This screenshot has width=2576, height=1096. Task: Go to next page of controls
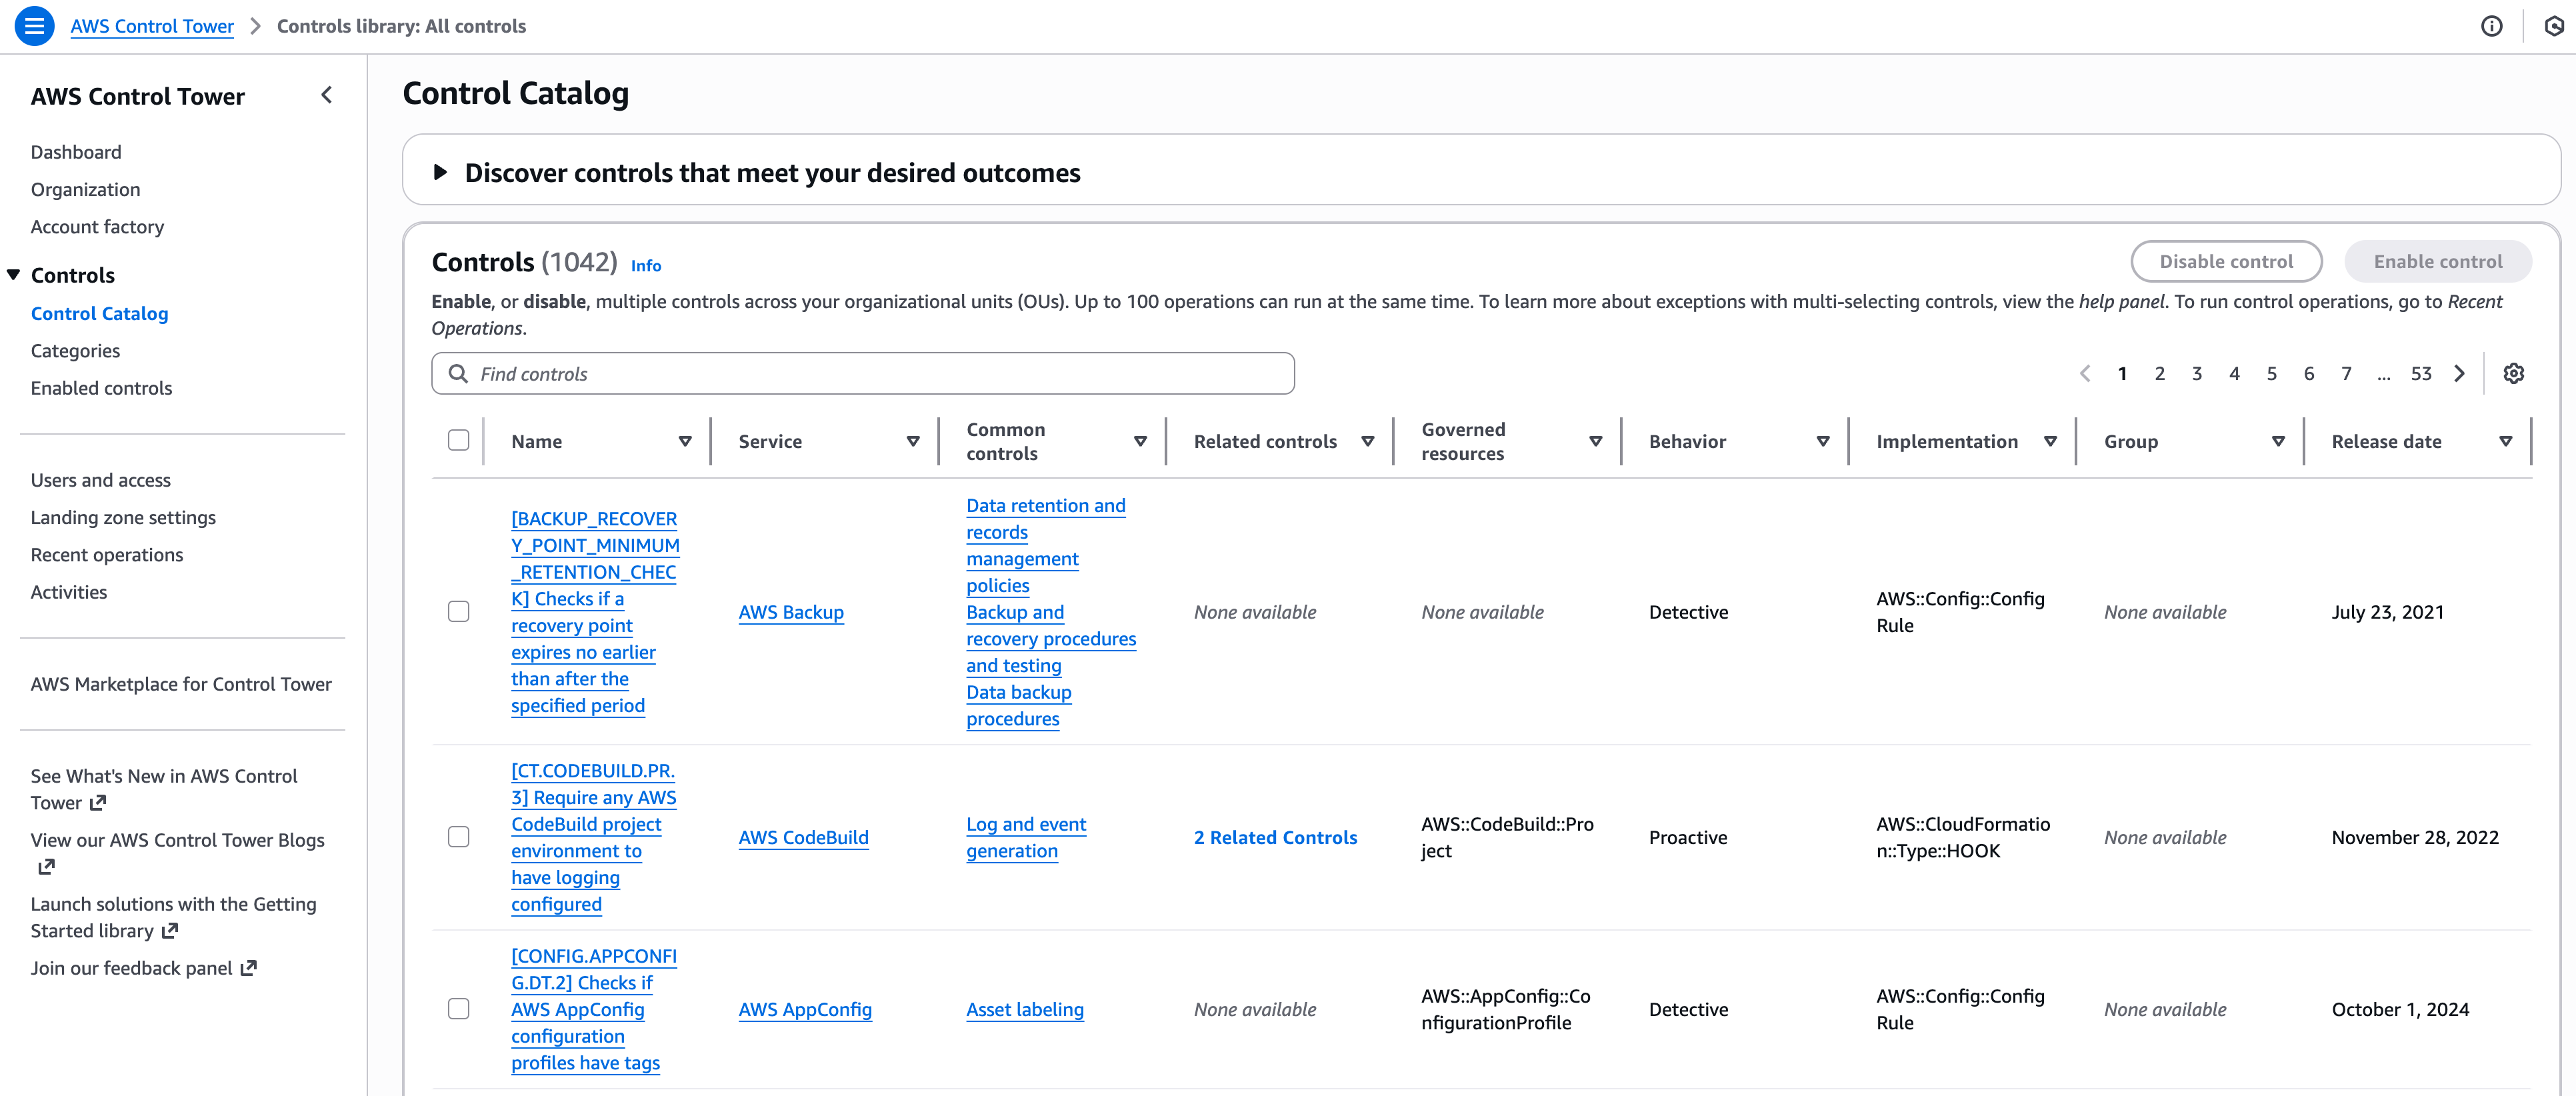pos(2459,373)
